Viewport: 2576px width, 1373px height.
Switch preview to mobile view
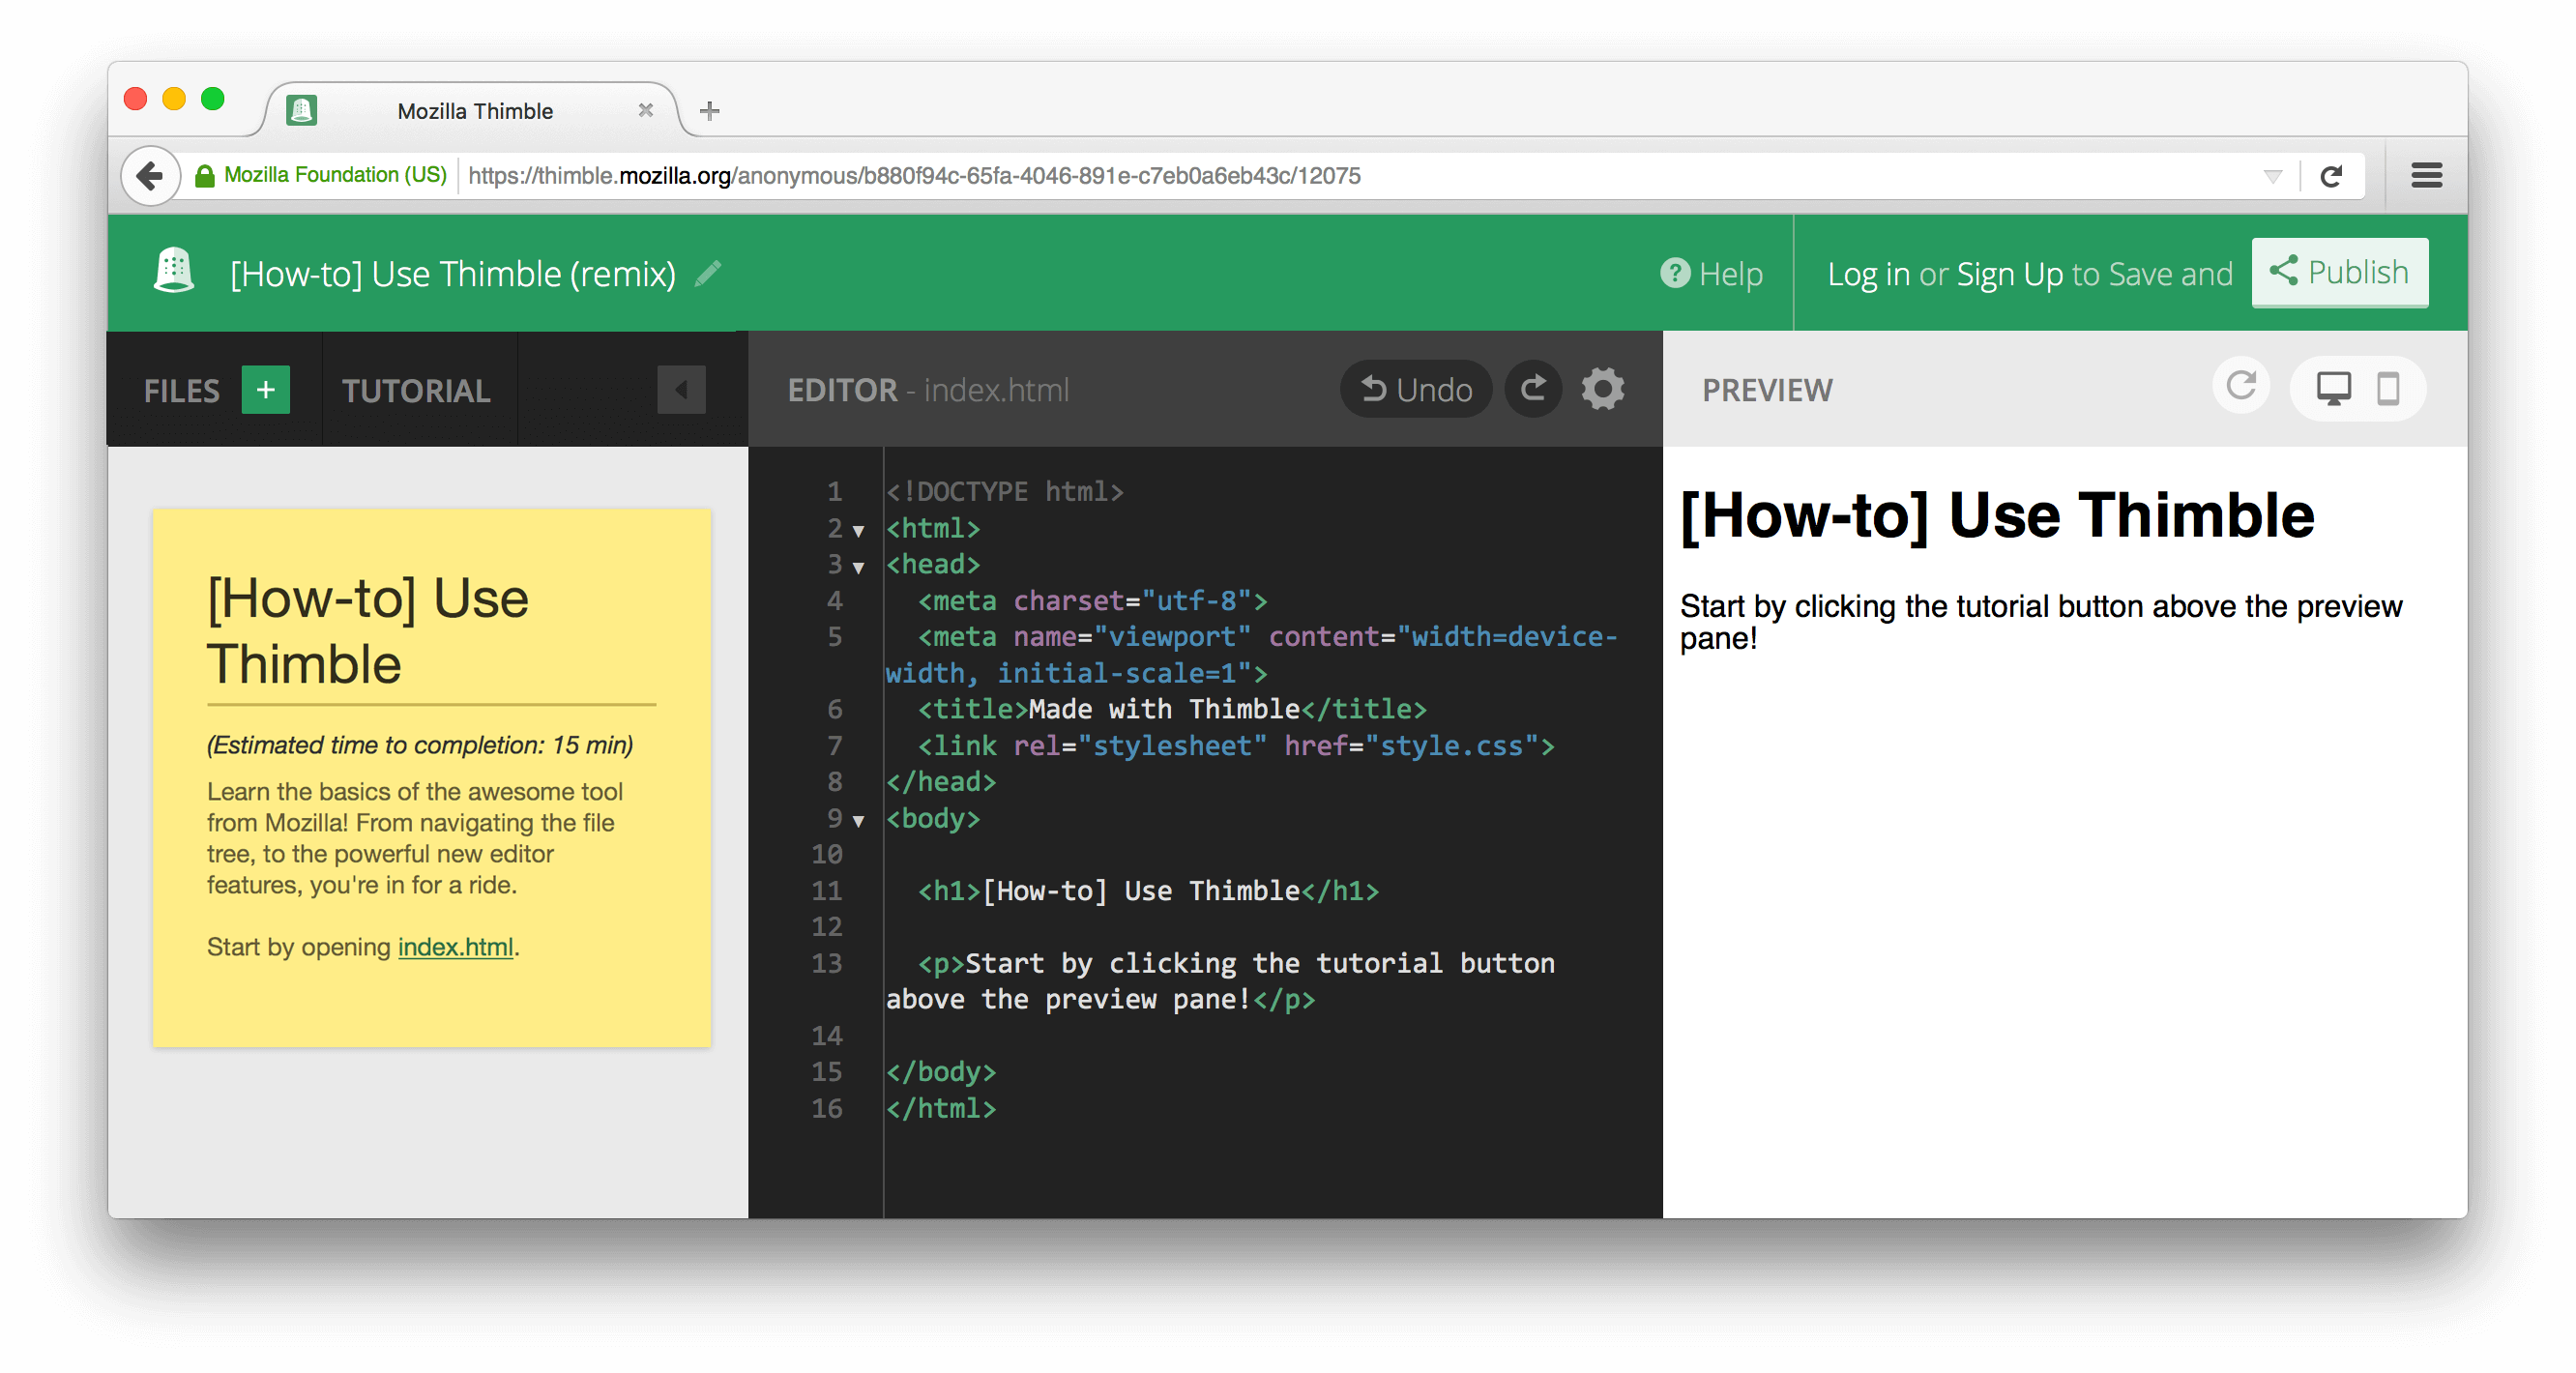point(2388,388)
